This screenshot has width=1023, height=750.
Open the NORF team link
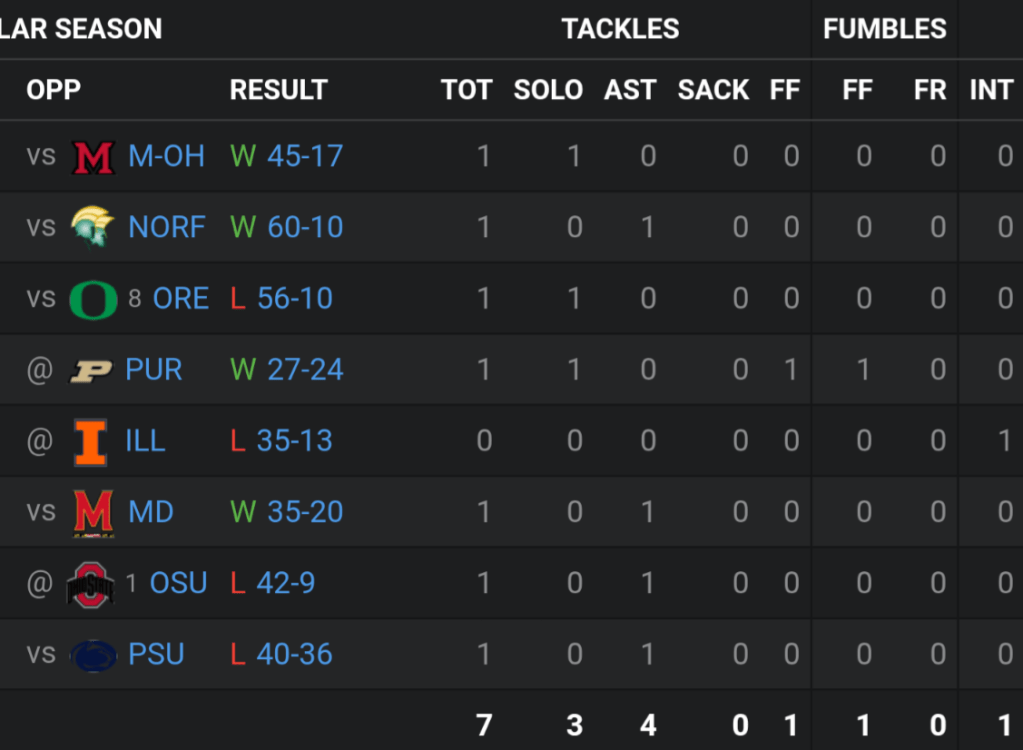click(166, 227)
